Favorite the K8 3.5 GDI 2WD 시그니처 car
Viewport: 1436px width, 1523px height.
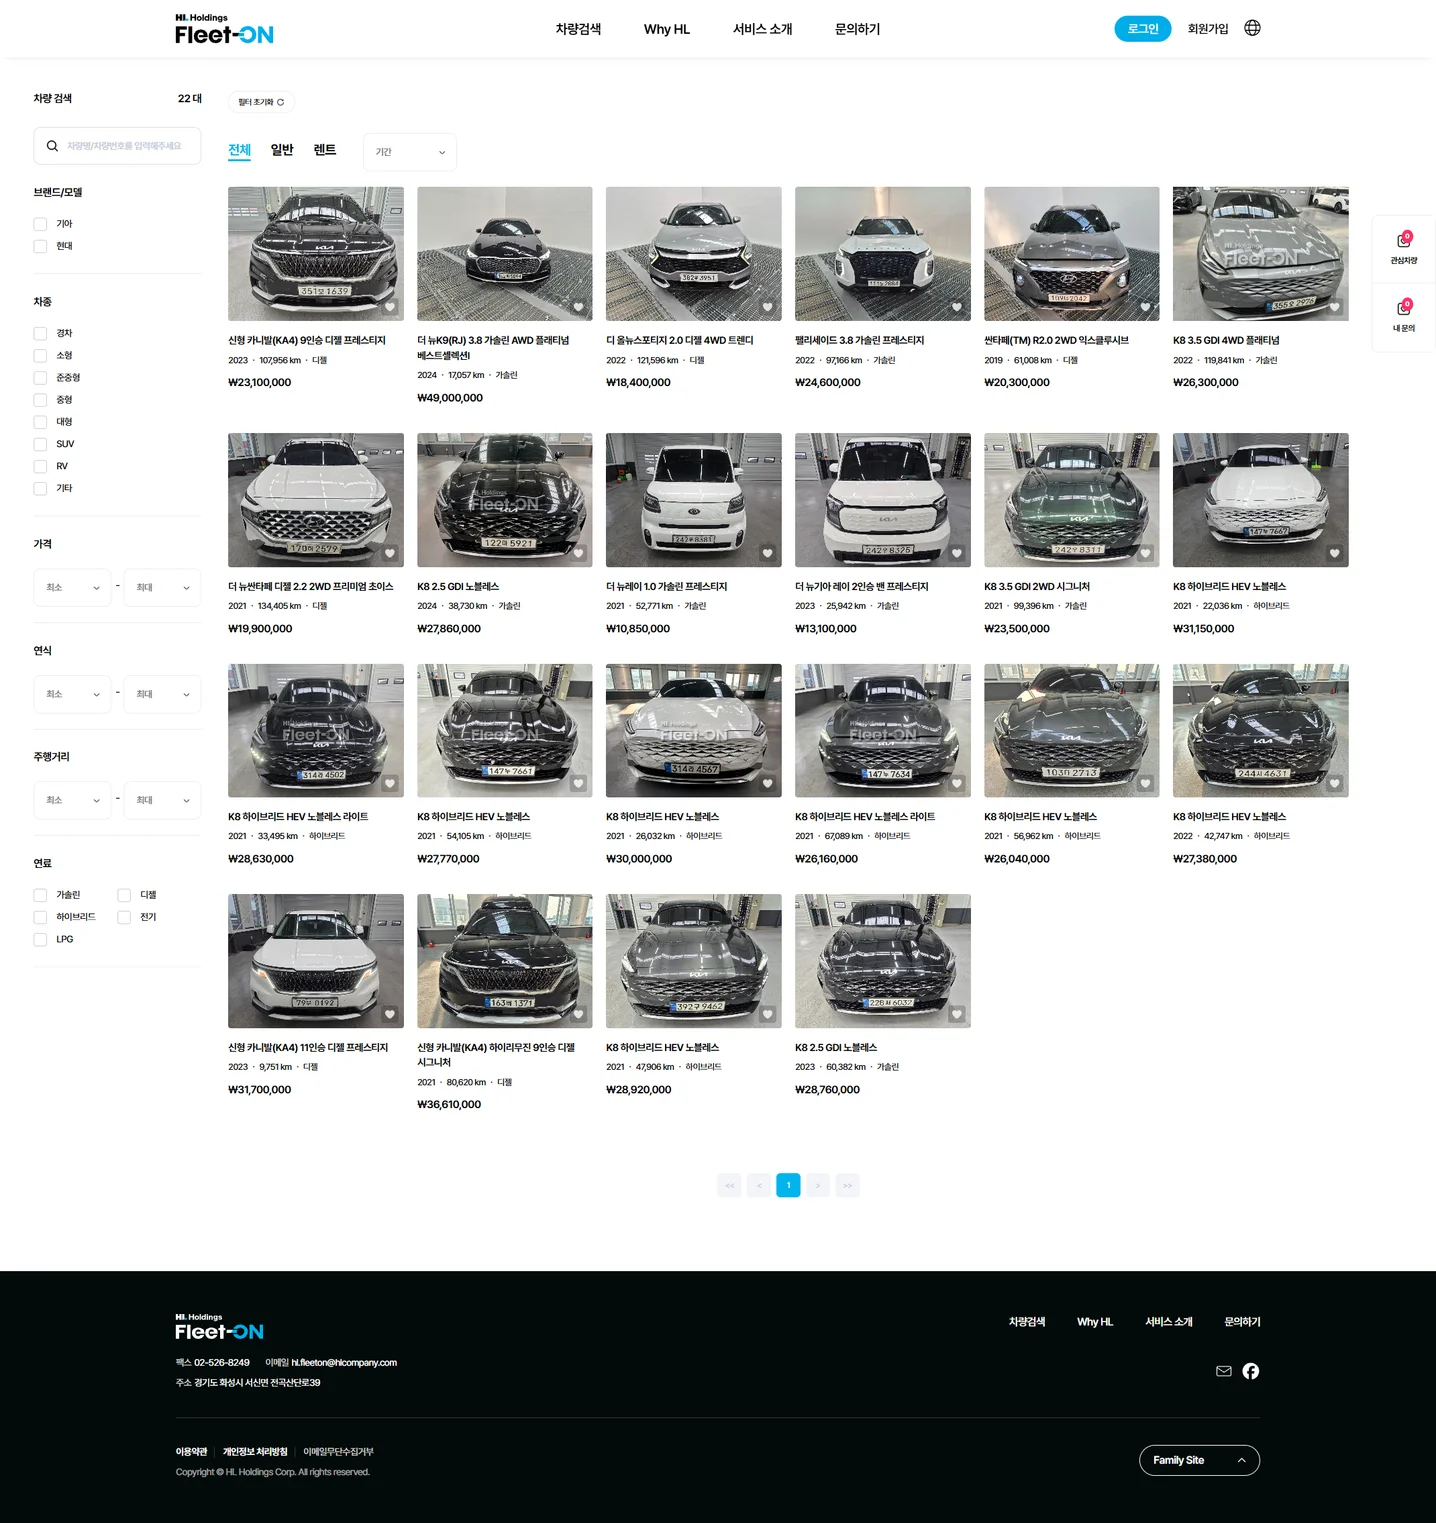pyautogui.click(x=1145, y=553)
